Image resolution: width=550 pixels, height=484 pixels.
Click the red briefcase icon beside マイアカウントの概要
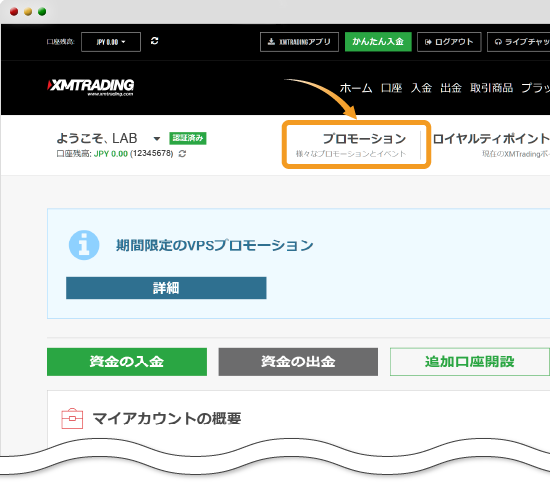(72, 418)
